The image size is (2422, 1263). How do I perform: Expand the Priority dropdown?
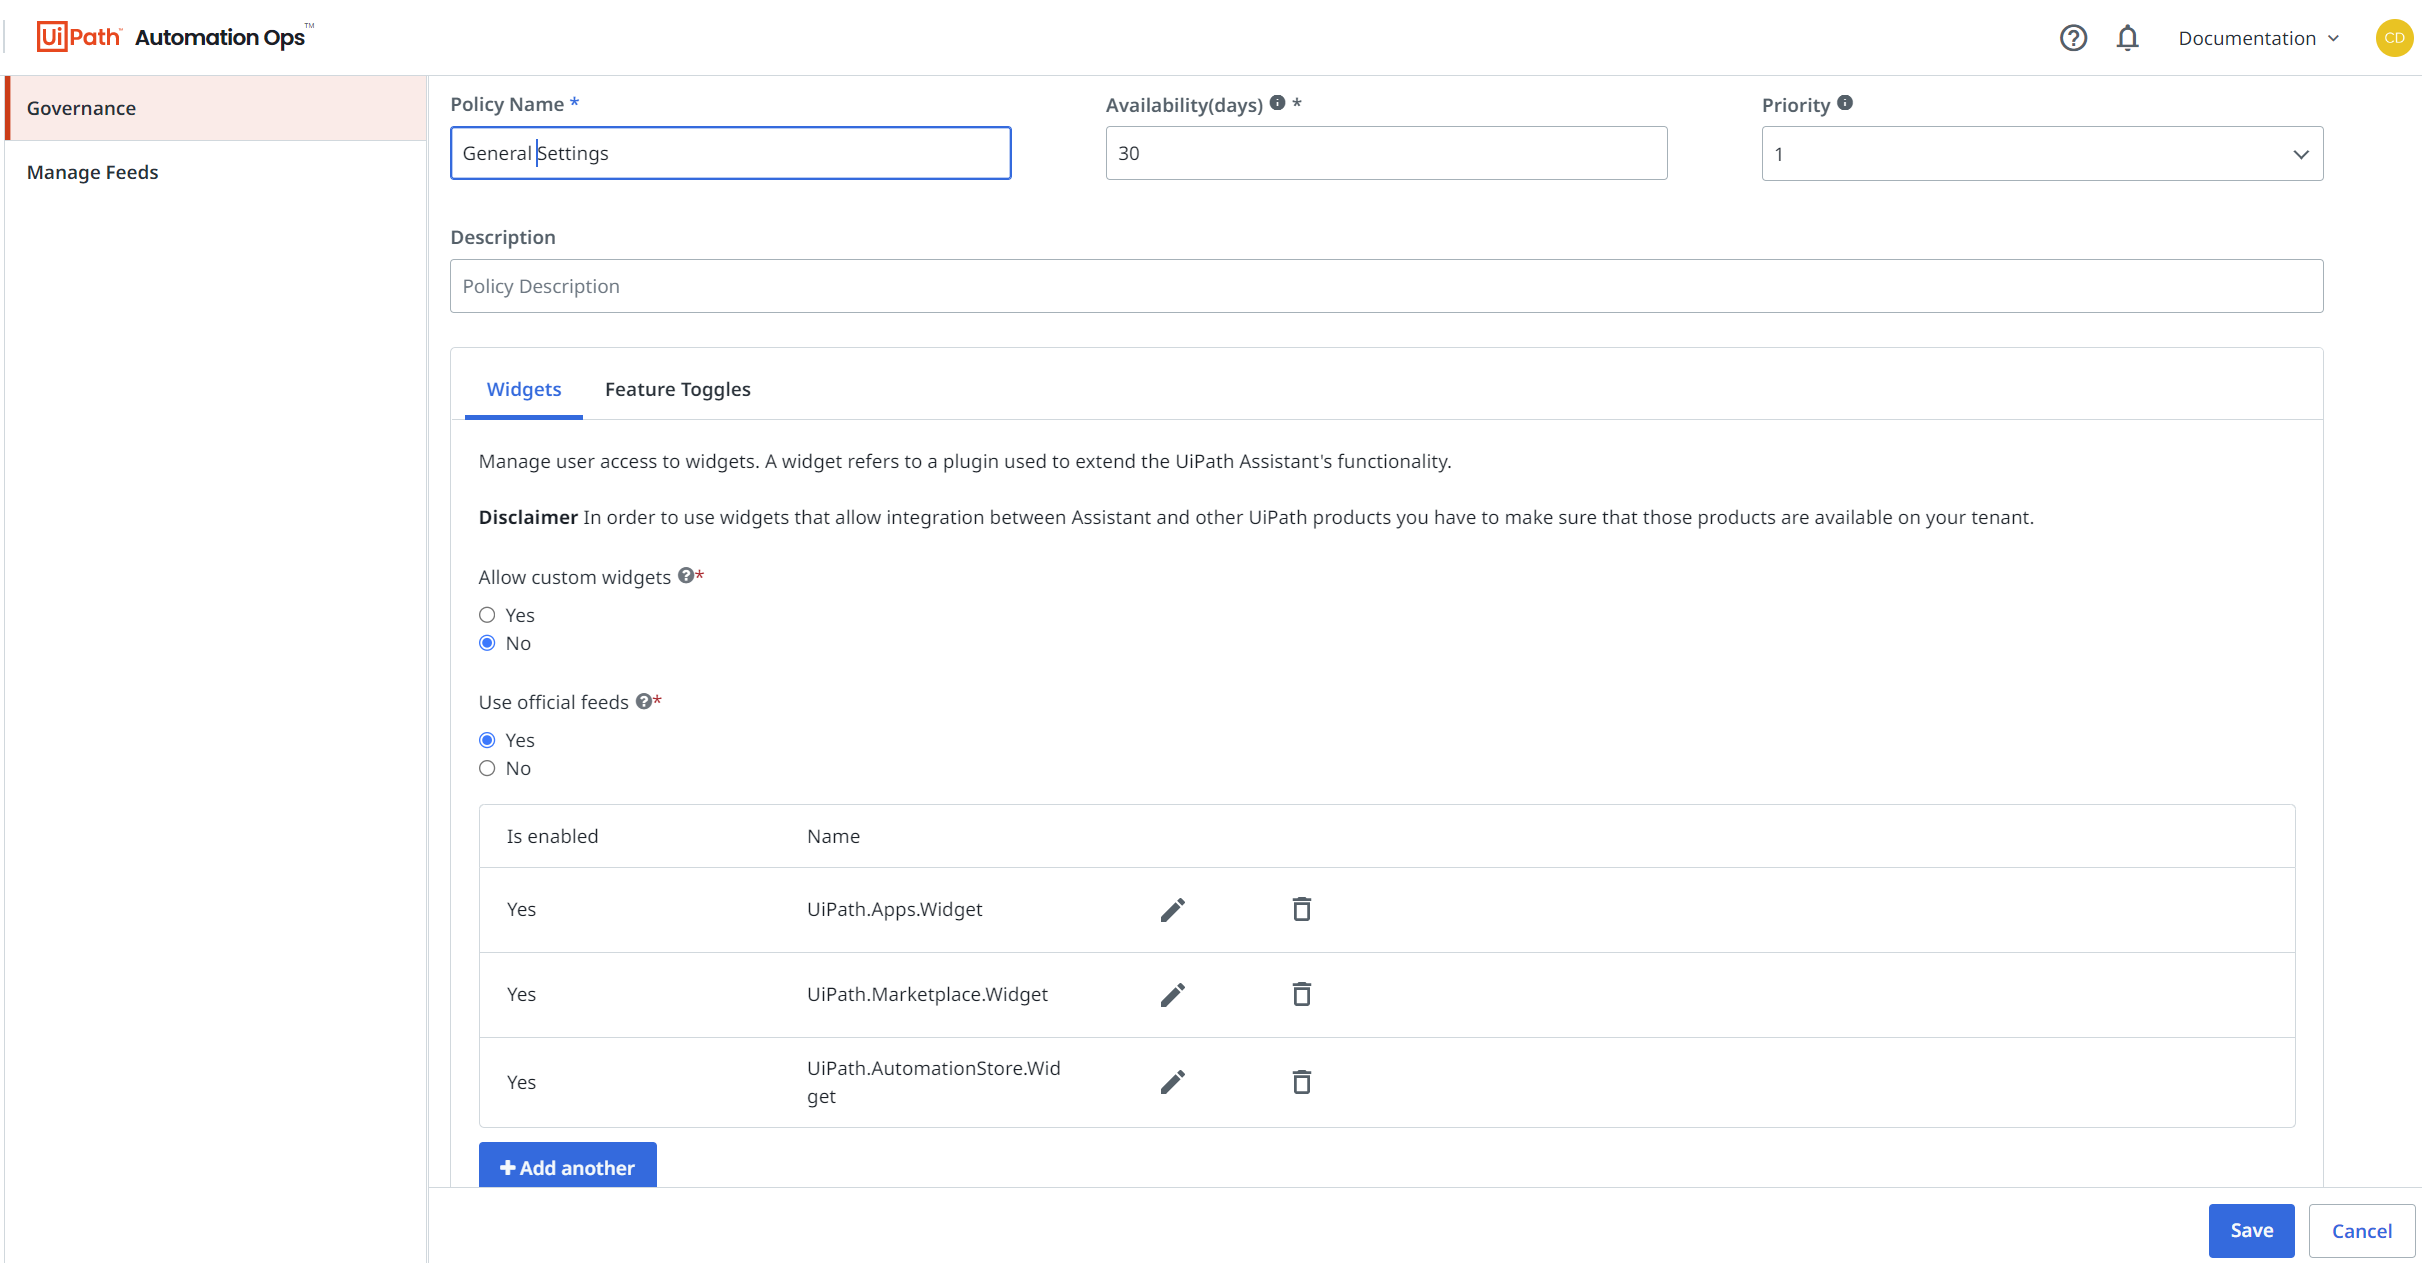(2041, 154)
